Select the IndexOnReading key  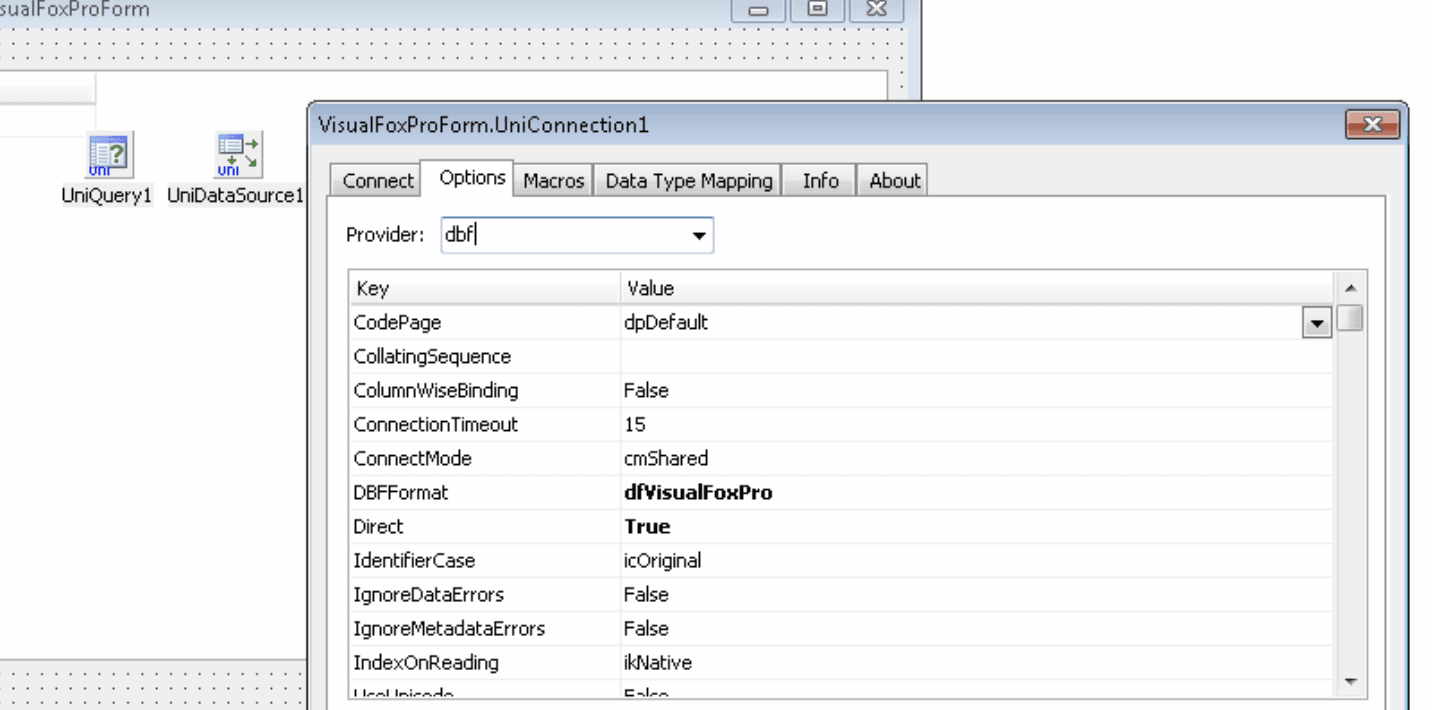pos(485,663)
